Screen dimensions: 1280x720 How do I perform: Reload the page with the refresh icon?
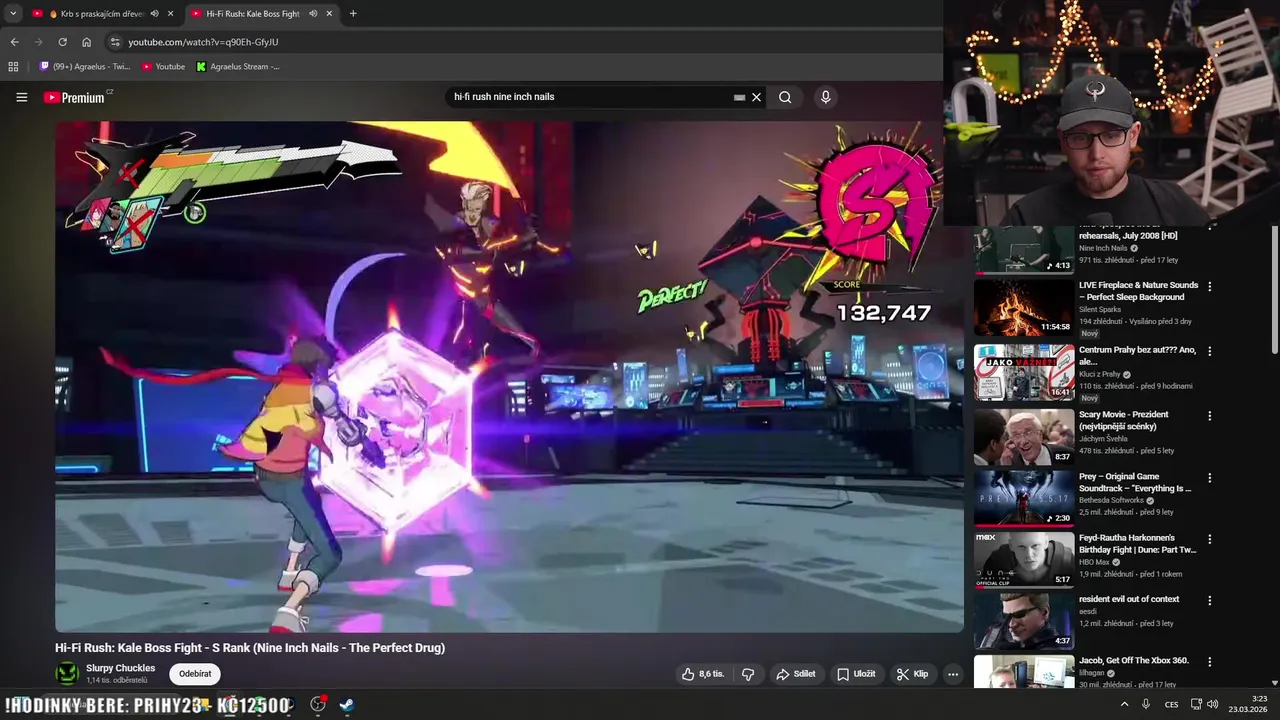pyautogui.click(x=62, y=42)
